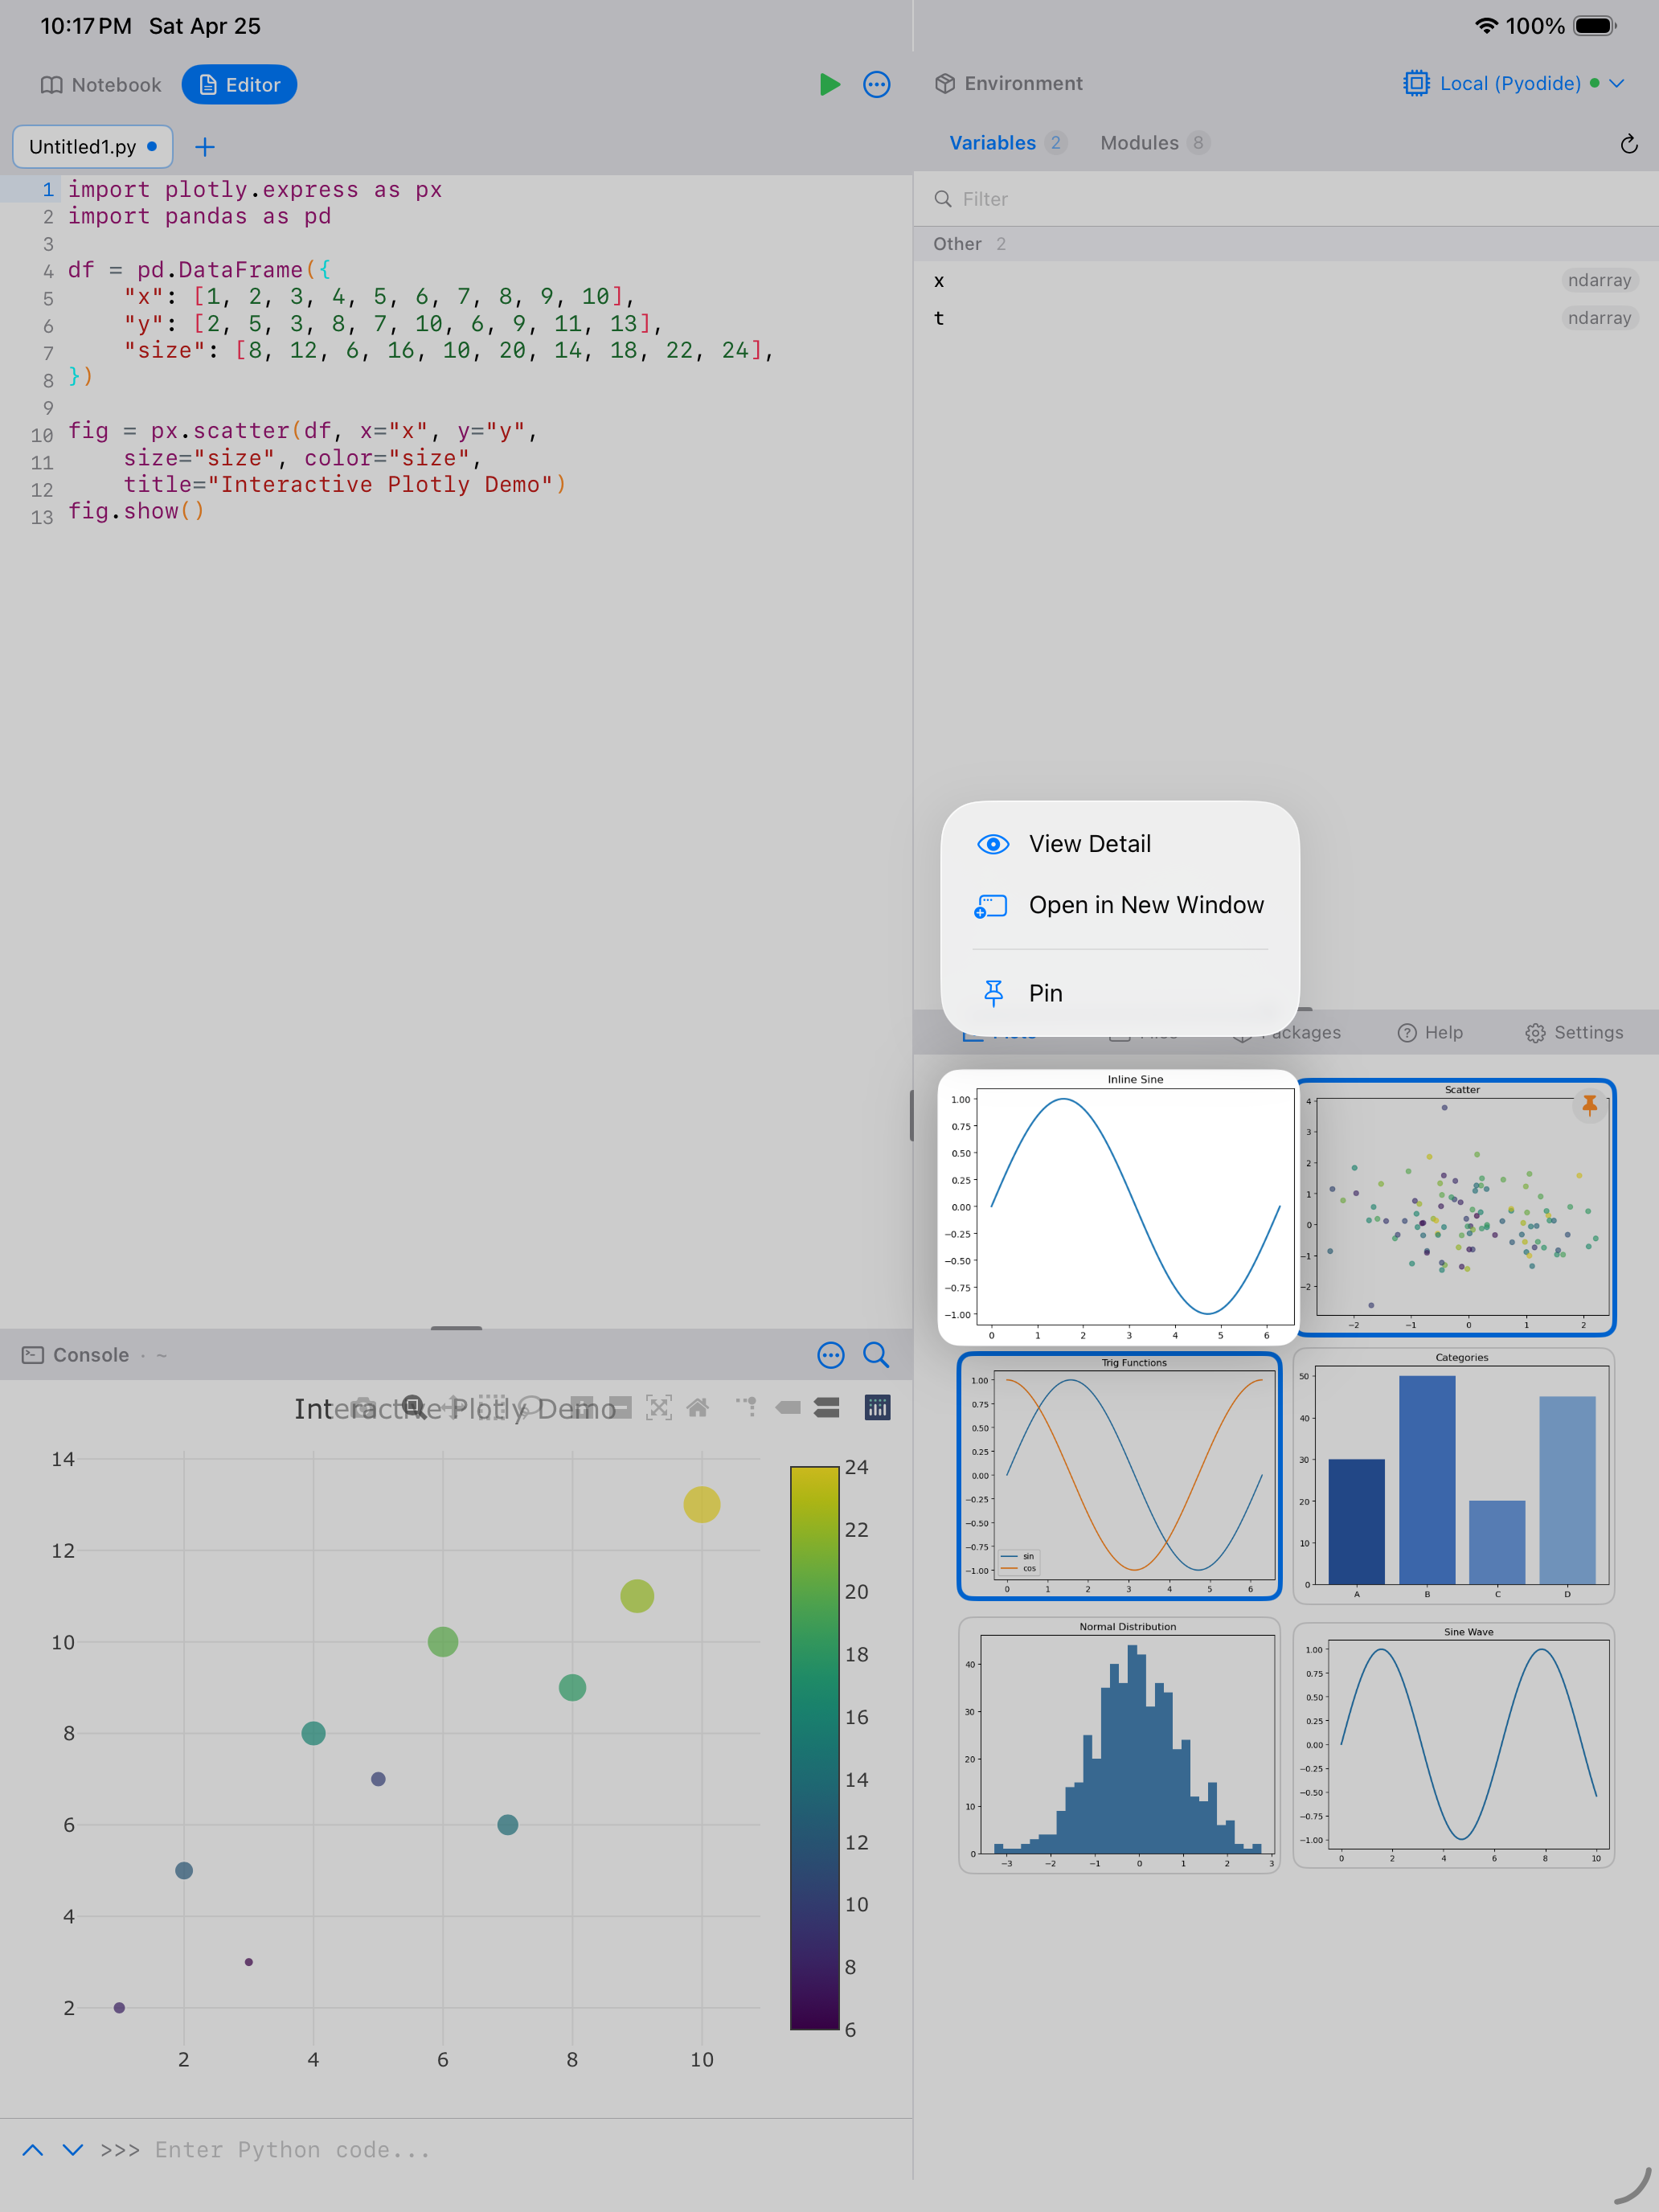This screenshot has height=2212, width=1659.
Task: Click the editor-console divider handle
Action: pos(456,1328)
